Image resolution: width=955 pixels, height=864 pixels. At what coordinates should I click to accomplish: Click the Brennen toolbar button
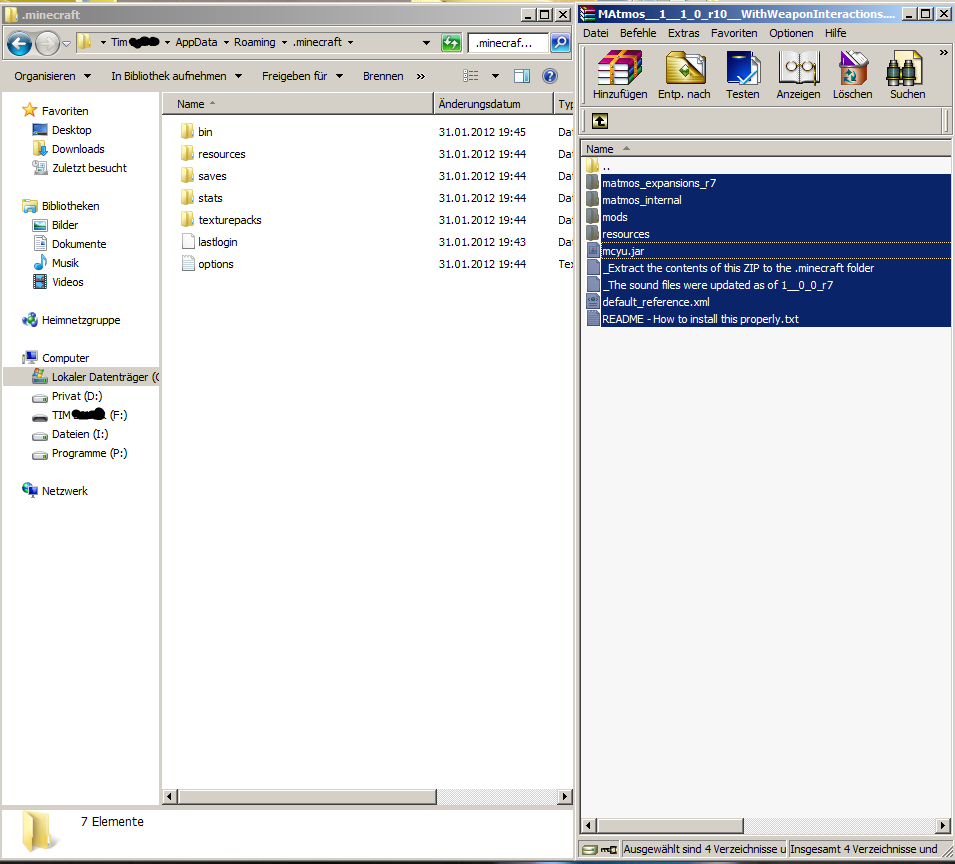point(383,76)
